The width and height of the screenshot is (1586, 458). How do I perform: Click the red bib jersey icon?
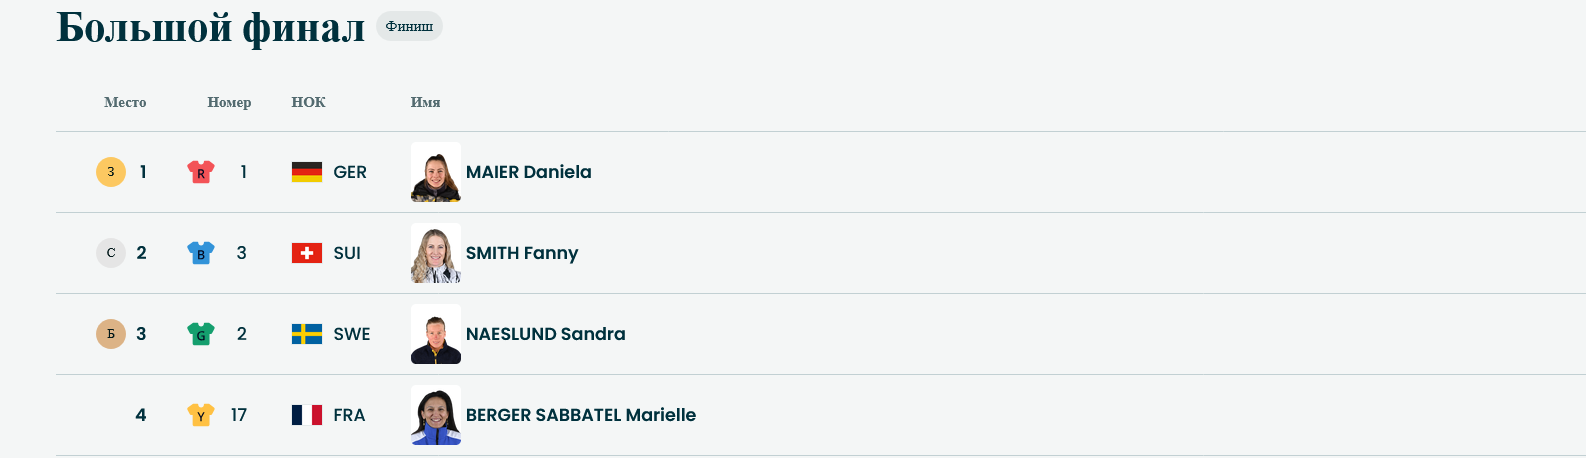click(x=201, y=172)
